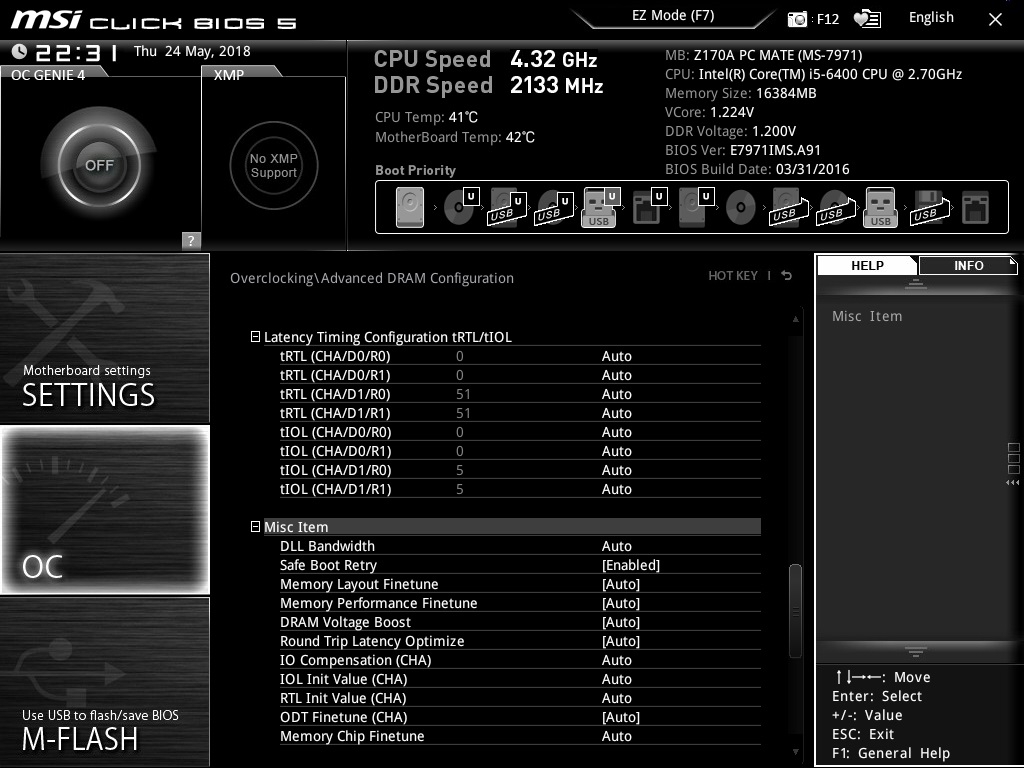Click help panel top scroll handle
Screen dimensions: 1024x768
916,283
